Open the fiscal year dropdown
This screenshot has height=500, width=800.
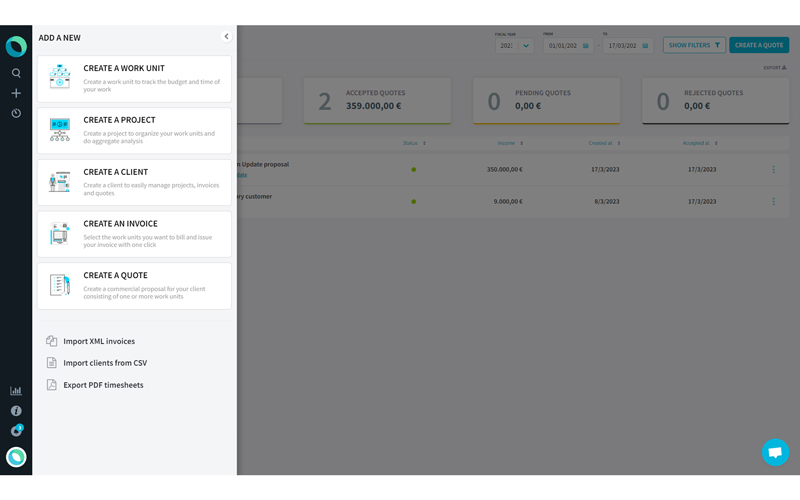tap(514, 45)
